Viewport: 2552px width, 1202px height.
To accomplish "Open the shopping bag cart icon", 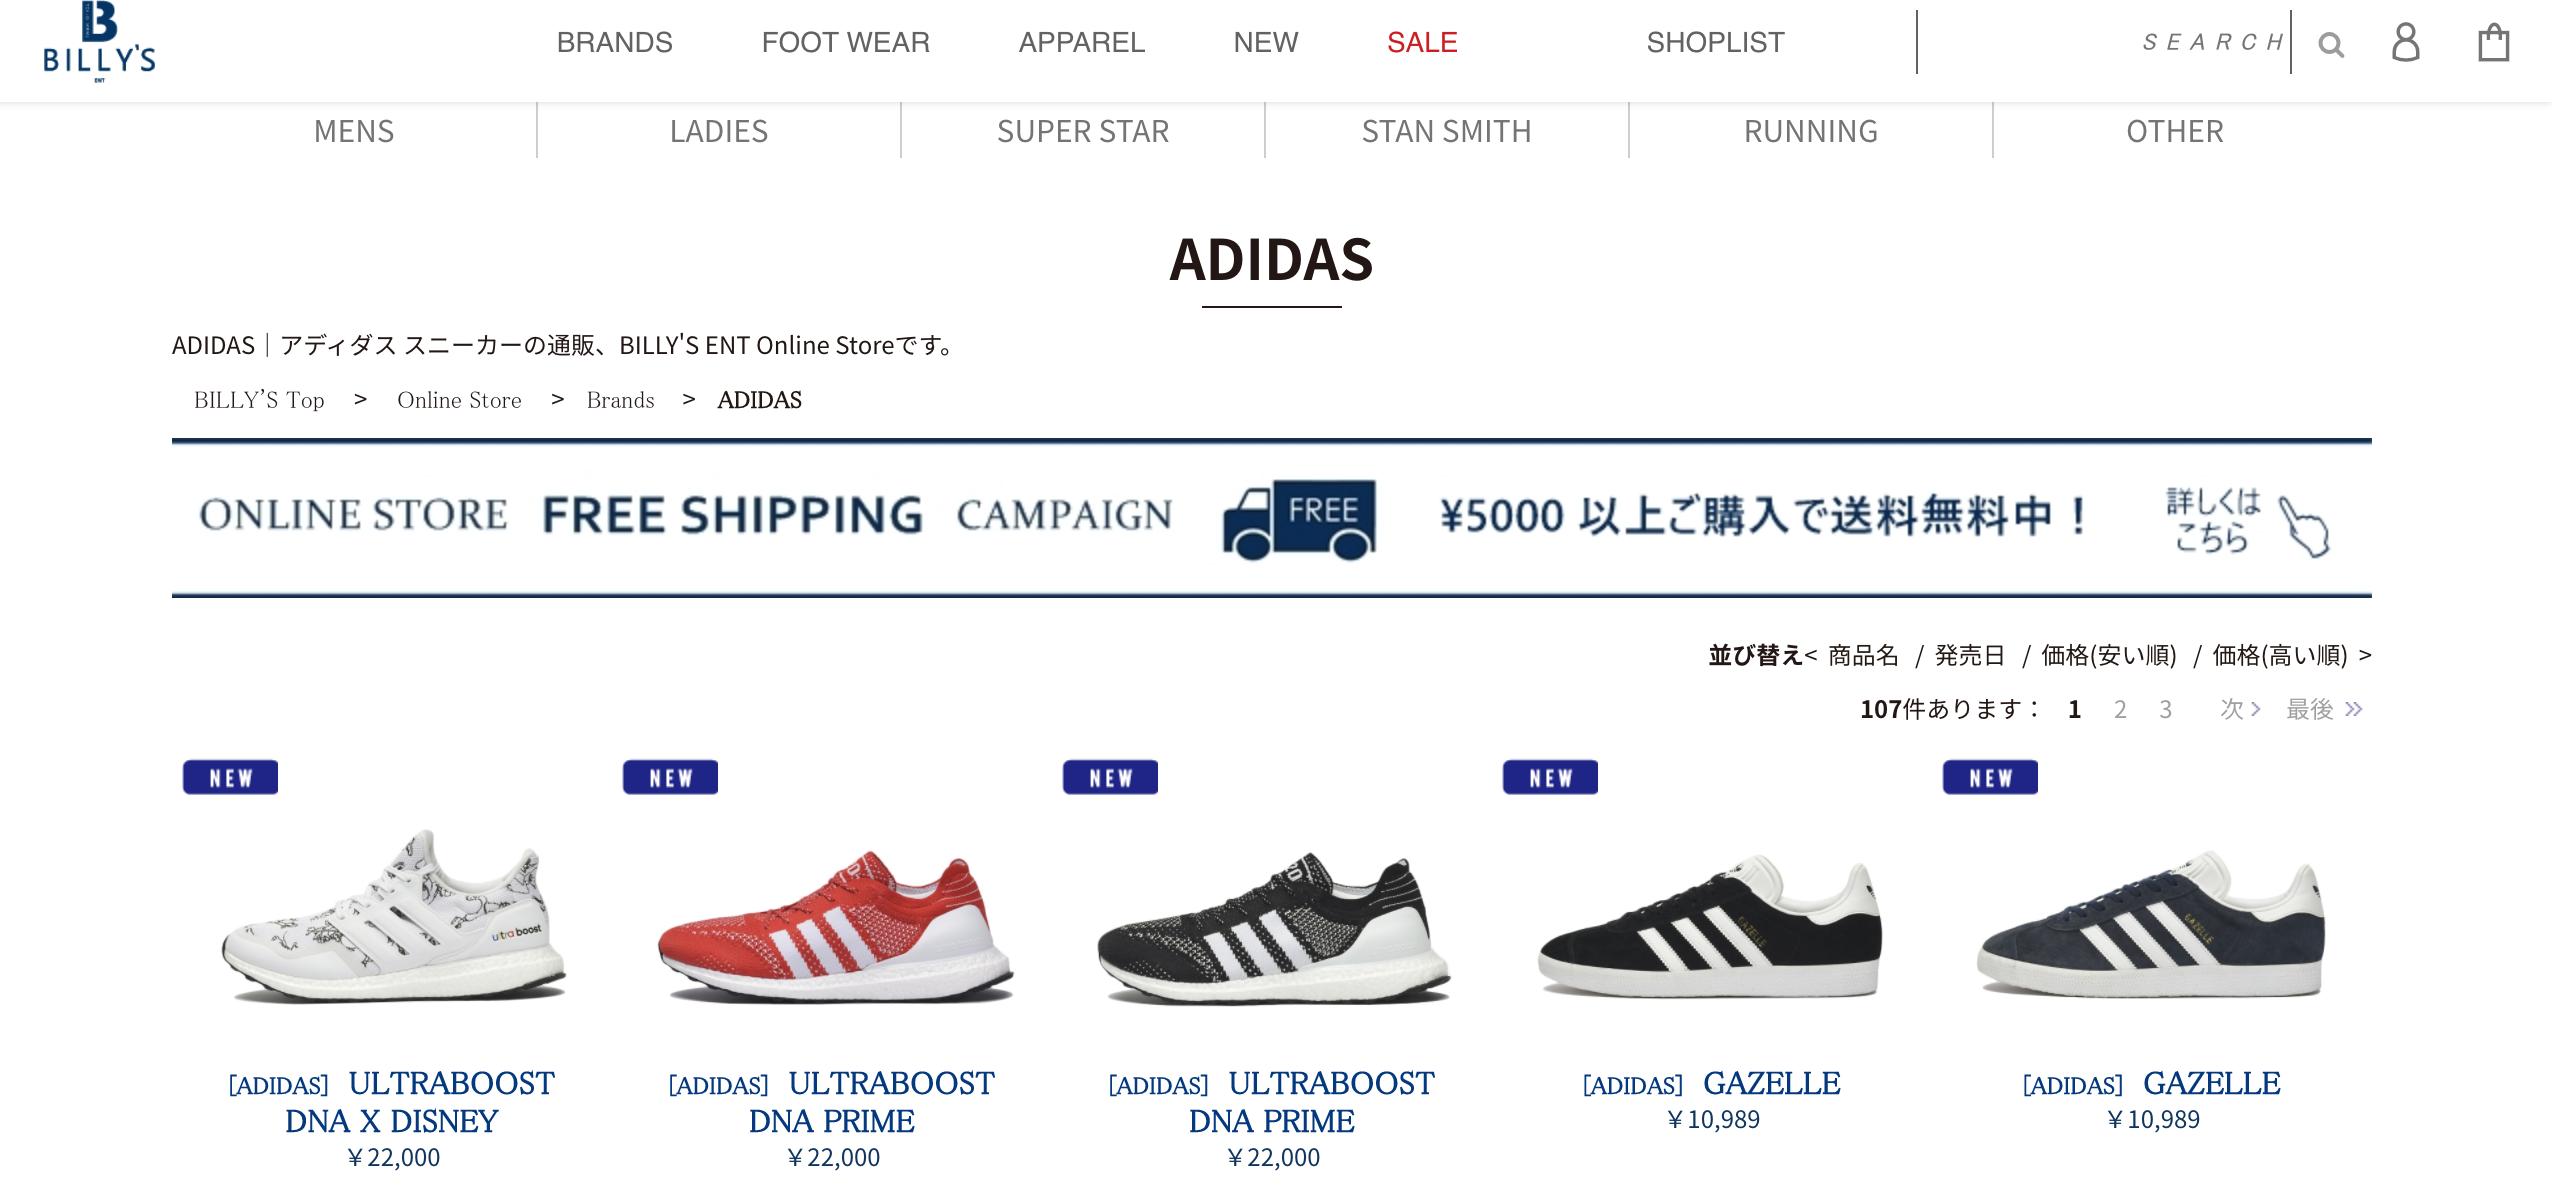I will (2493, 43).
